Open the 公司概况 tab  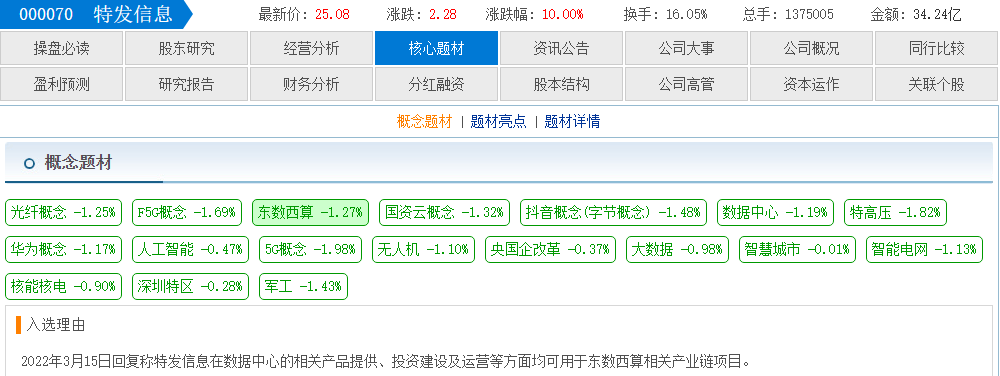(x=811, y=48)
